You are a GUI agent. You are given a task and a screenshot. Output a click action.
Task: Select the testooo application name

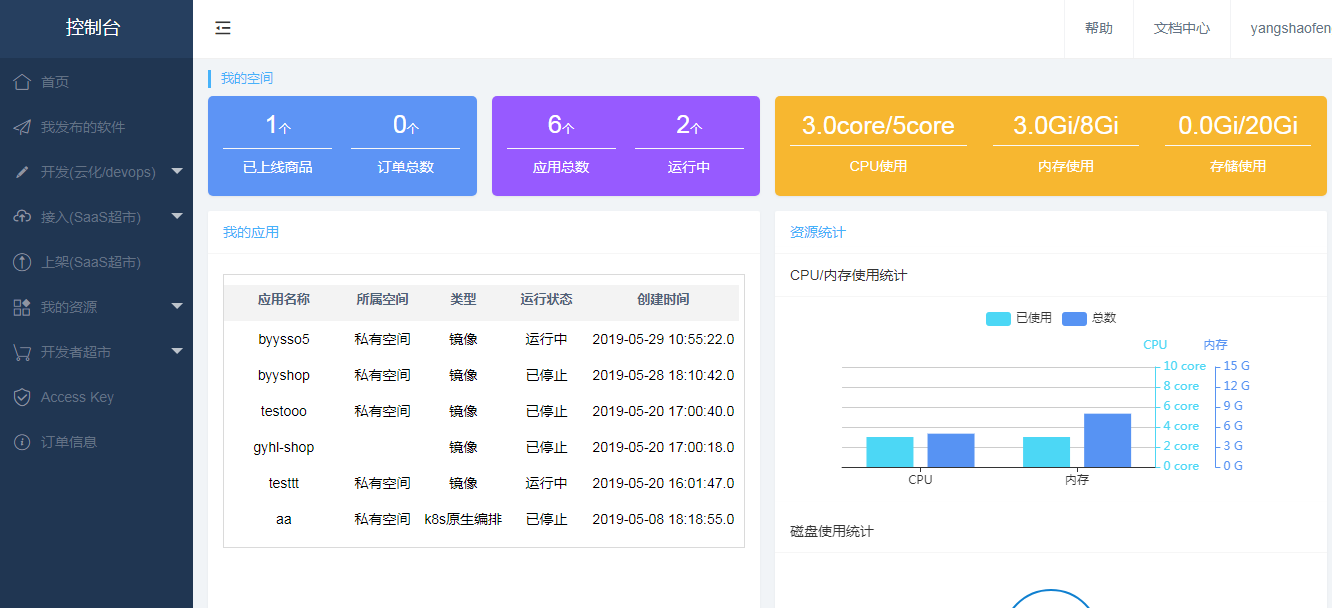pos(284,411)
